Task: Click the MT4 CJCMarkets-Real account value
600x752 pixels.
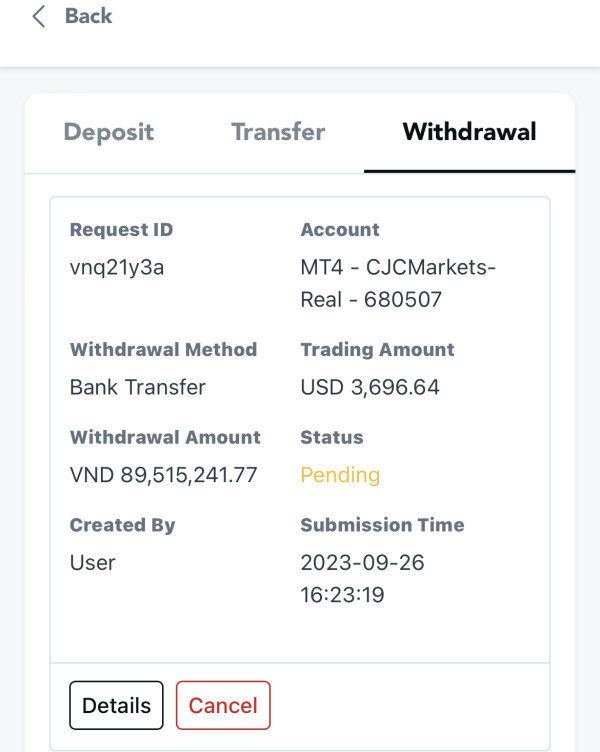Action: 397,284
